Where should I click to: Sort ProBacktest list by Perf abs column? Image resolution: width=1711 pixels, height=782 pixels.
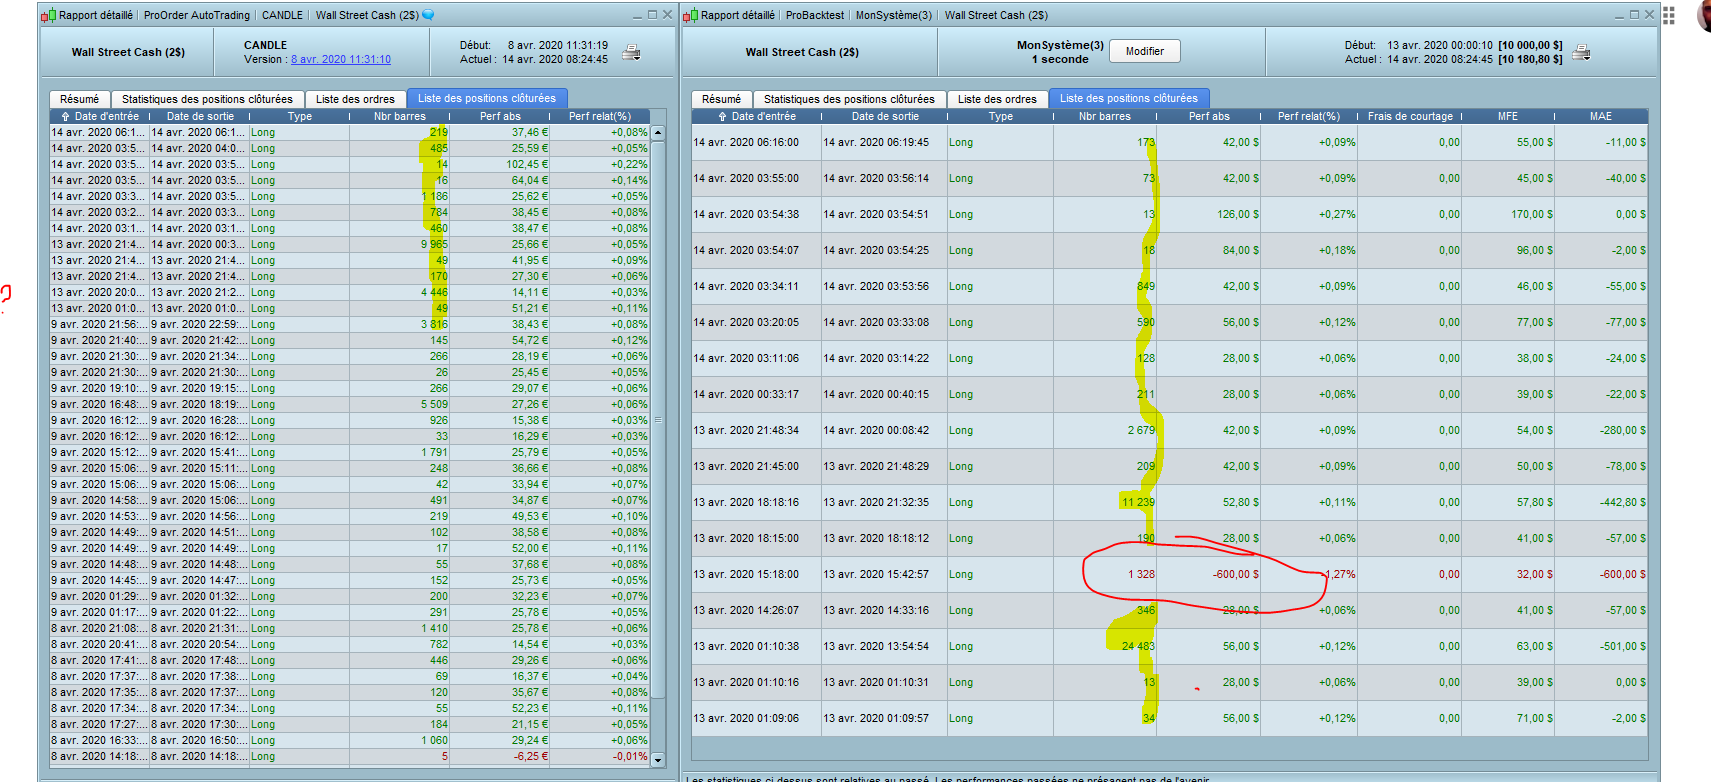1209,116
